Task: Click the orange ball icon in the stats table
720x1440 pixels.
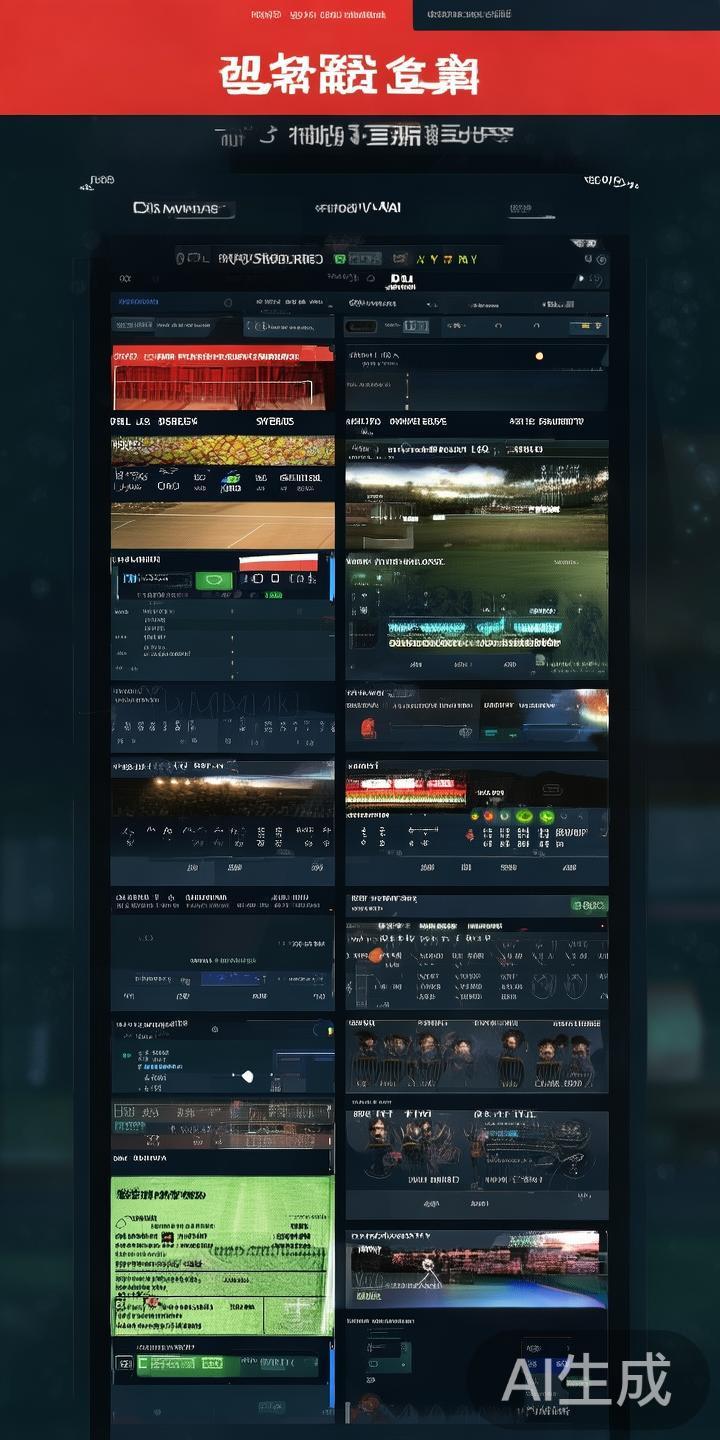Action: click(x=376, y=955)
